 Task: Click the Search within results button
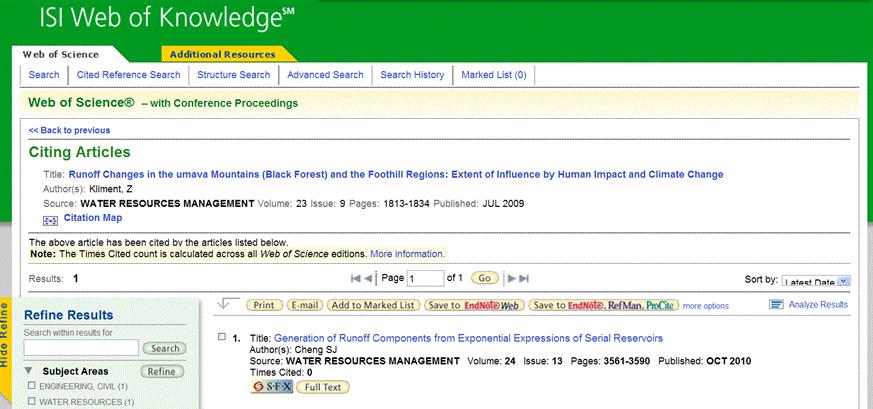pyautogui.click(x=165, y=348)
